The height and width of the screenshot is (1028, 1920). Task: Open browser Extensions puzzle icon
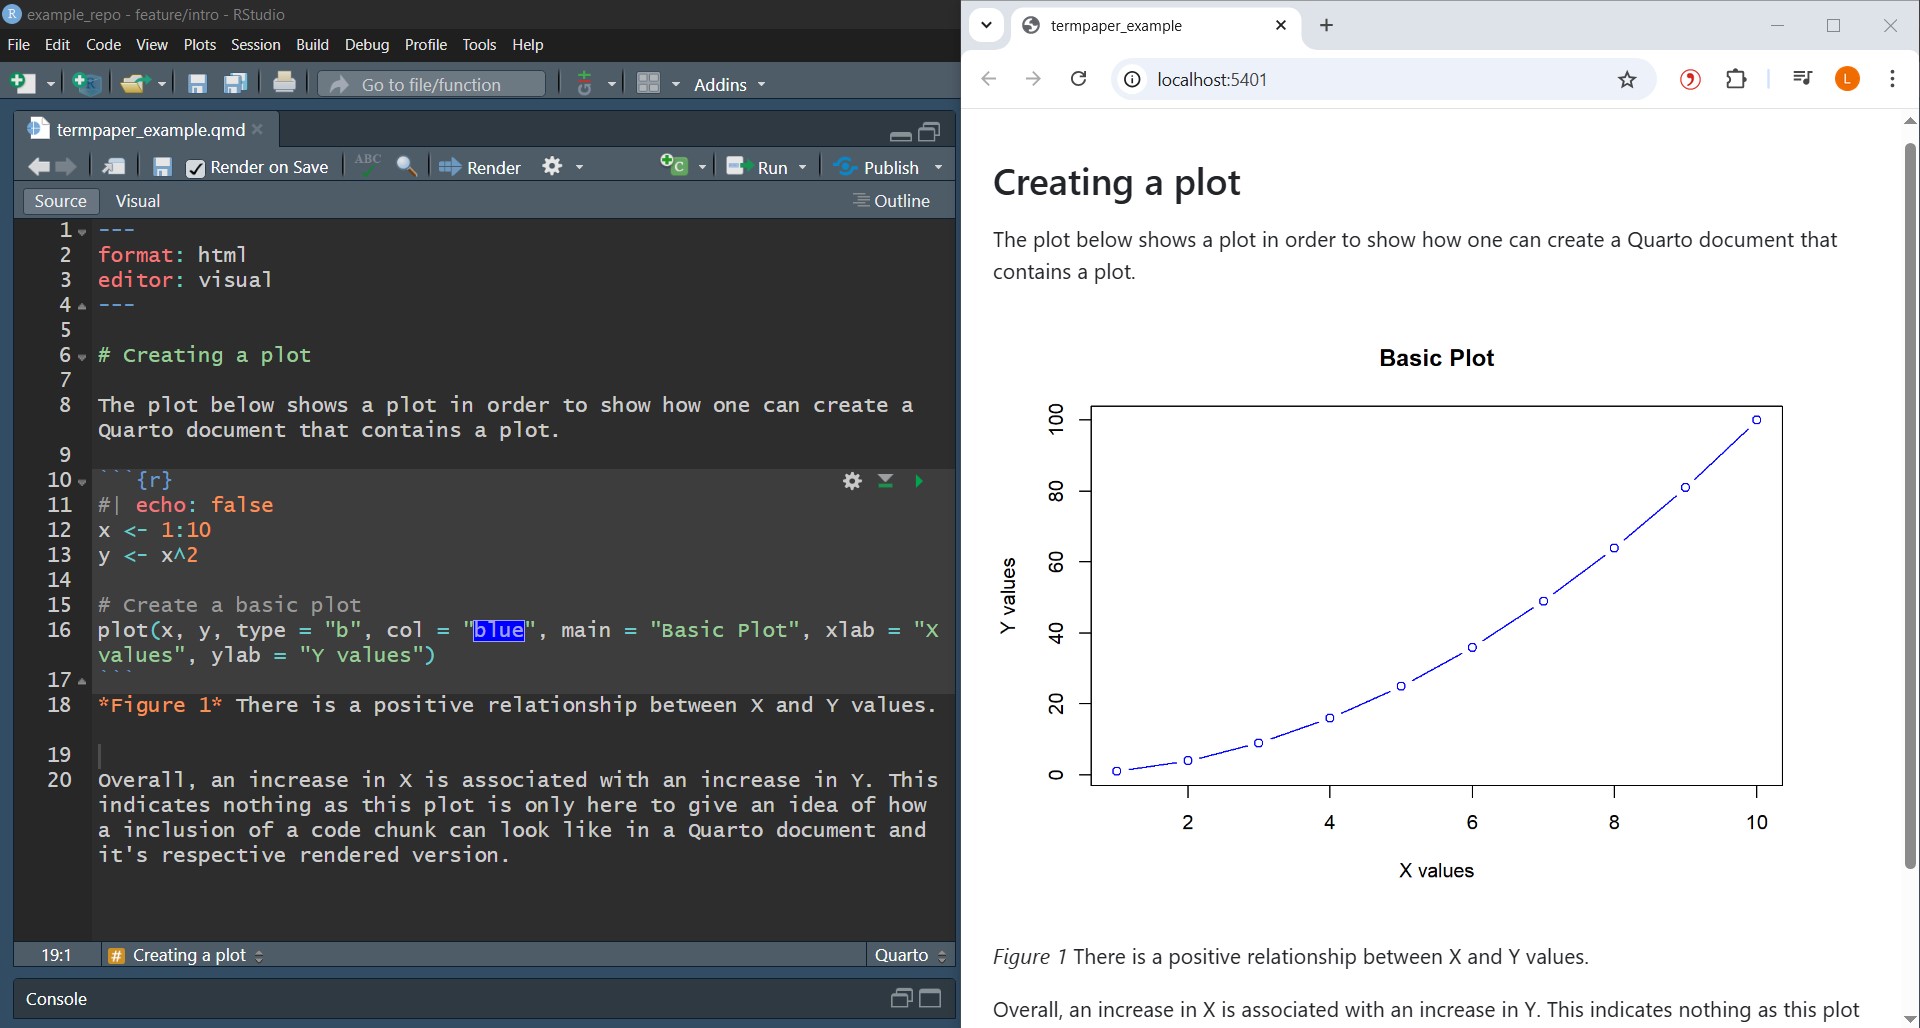click(1736, 79)
